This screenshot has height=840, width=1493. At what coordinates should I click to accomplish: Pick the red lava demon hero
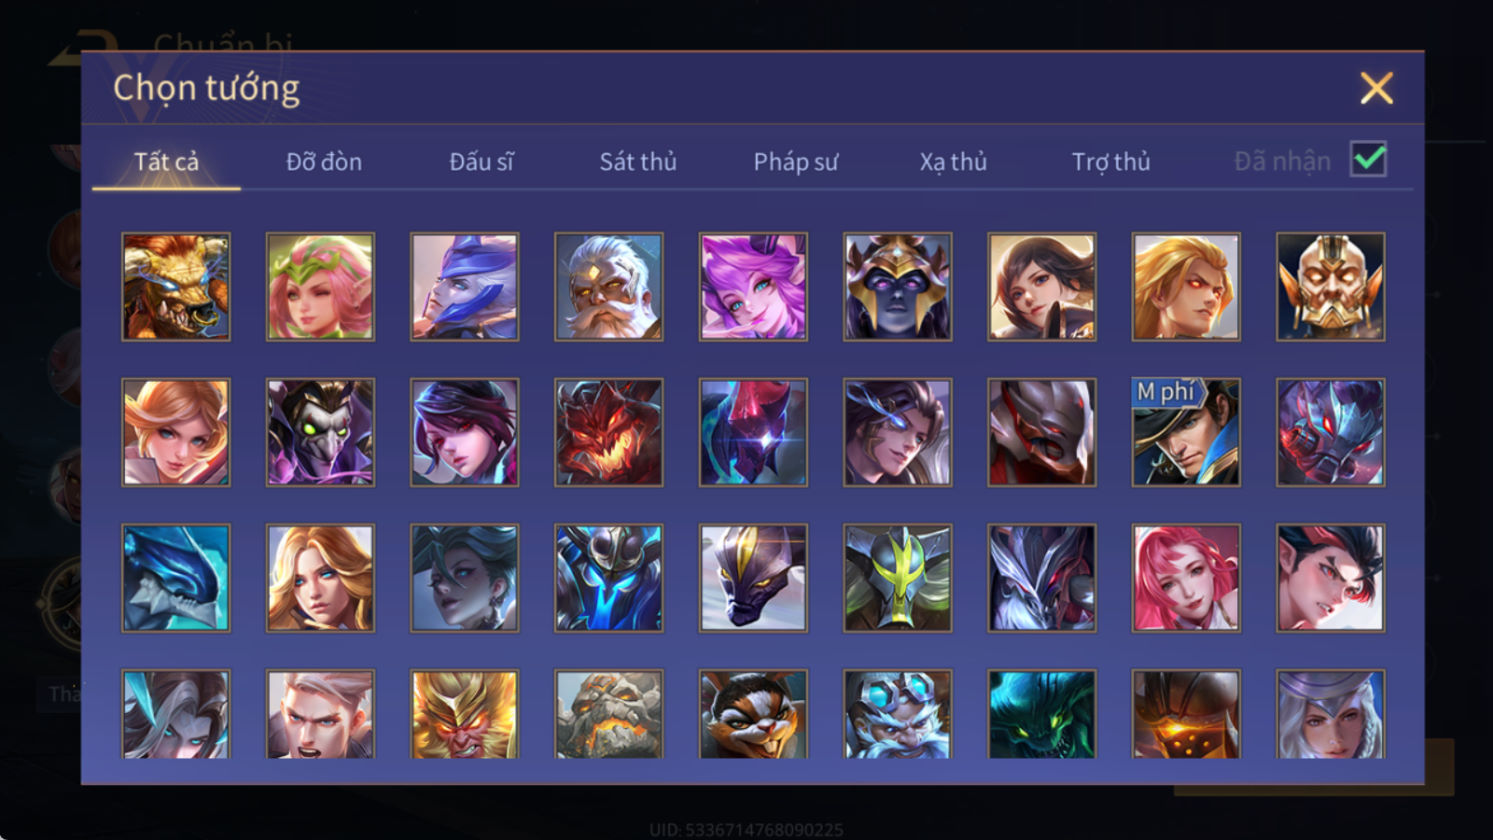[x=609, y=432]
